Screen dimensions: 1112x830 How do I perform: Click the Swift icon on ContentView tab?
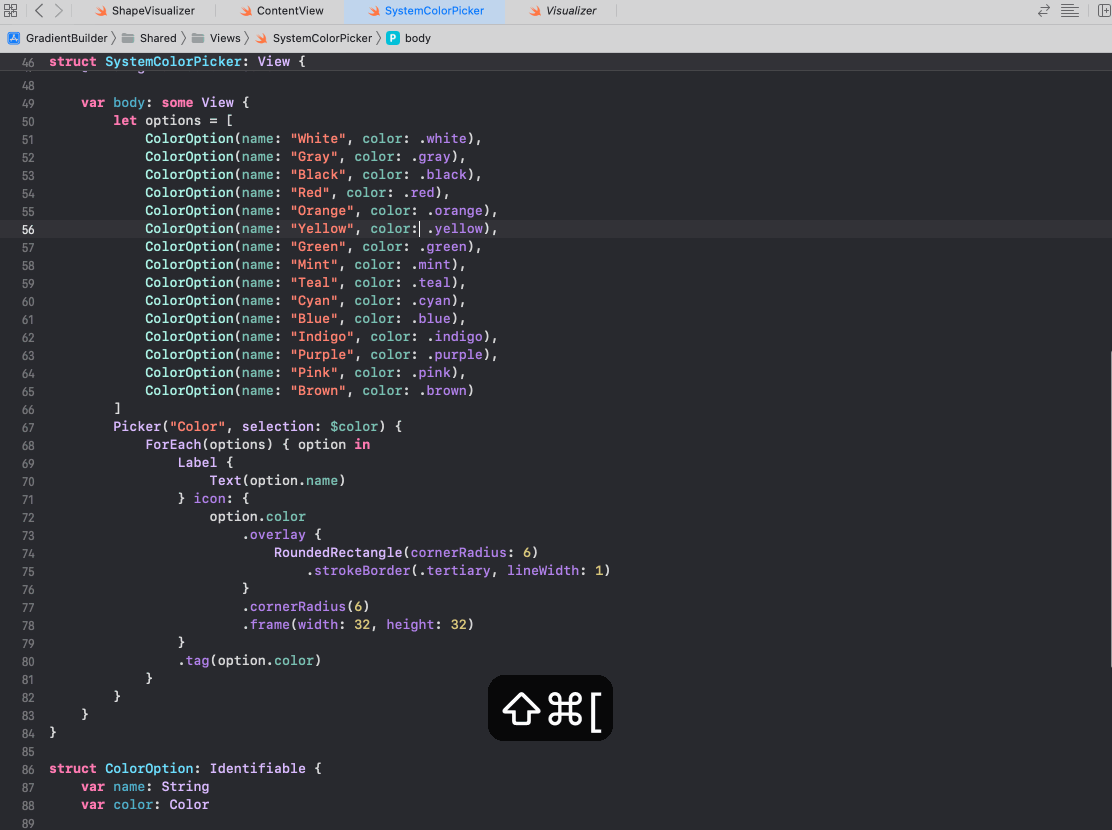[x=246, y=11]
